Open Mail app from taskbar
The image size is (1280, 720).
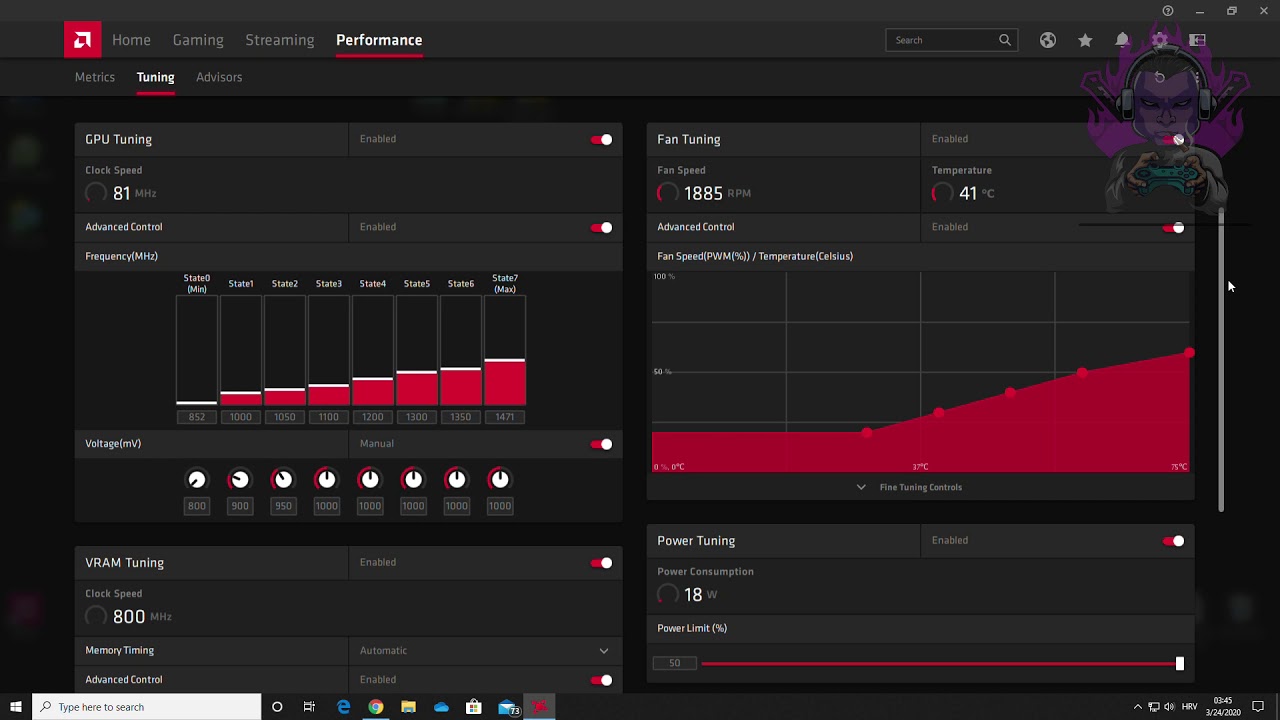508,707
